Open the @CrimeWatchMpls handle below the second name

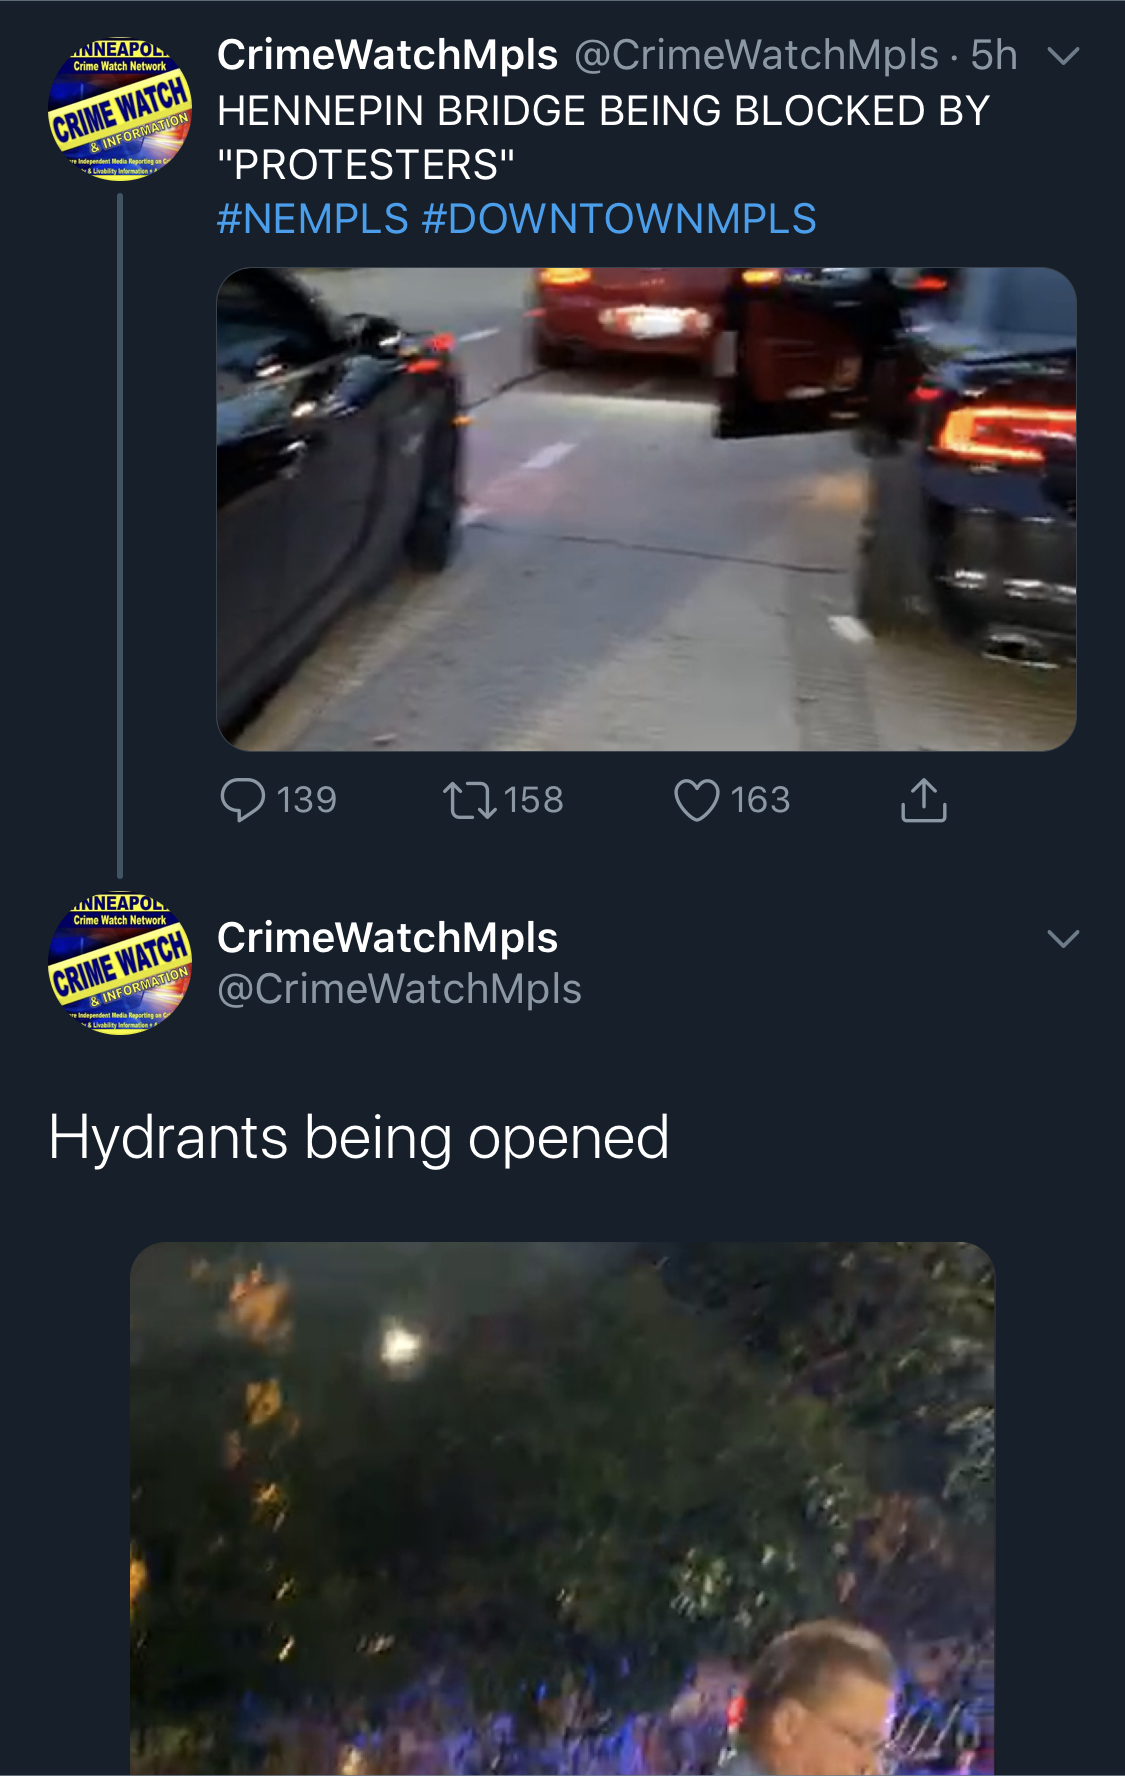tap(399, 989)
